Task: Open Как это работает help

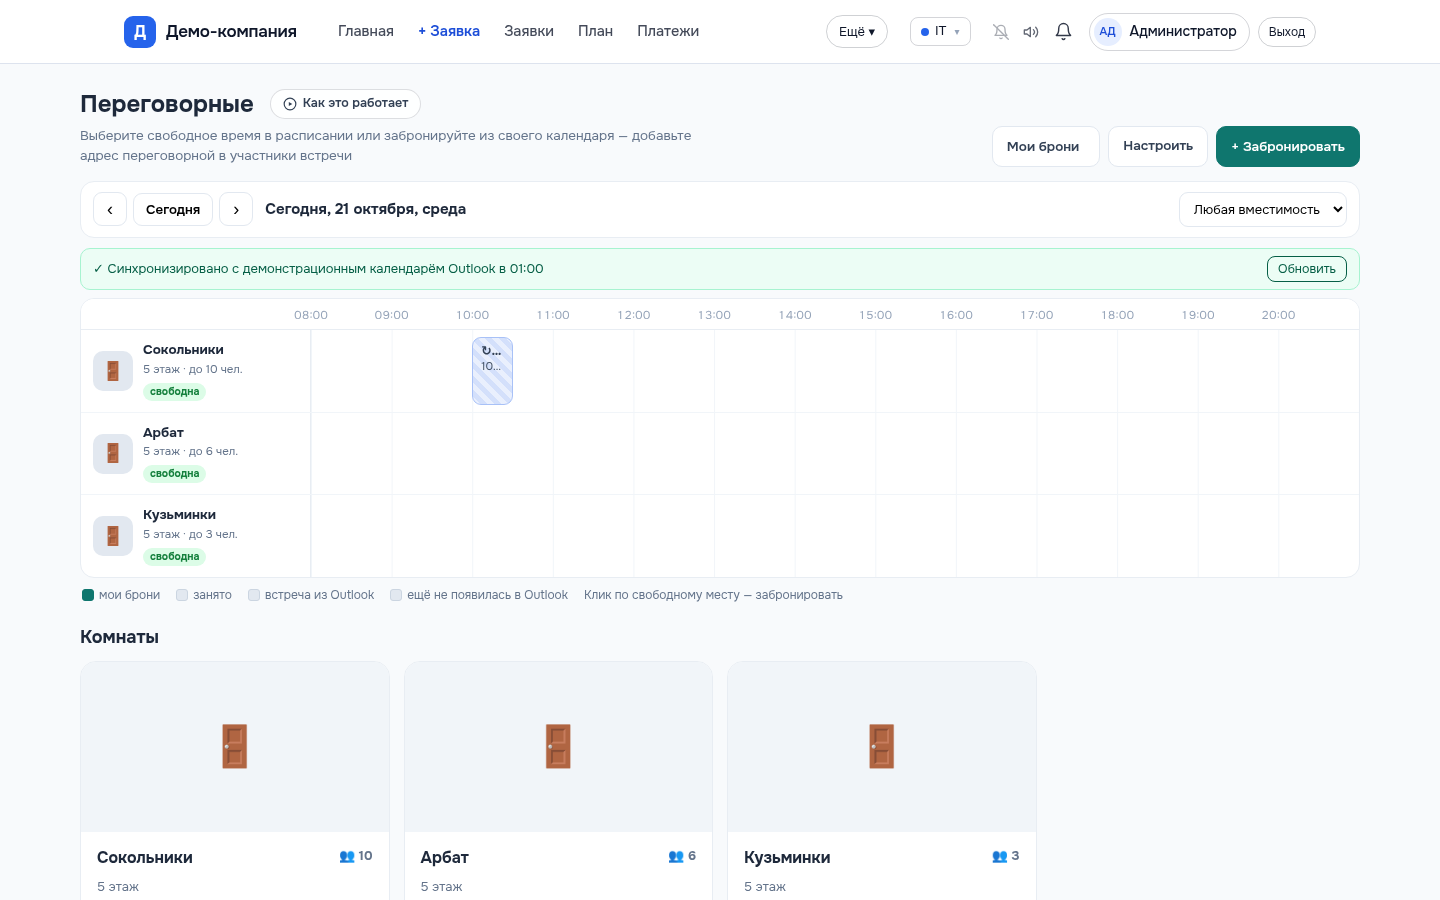Action: click(345, 104)
